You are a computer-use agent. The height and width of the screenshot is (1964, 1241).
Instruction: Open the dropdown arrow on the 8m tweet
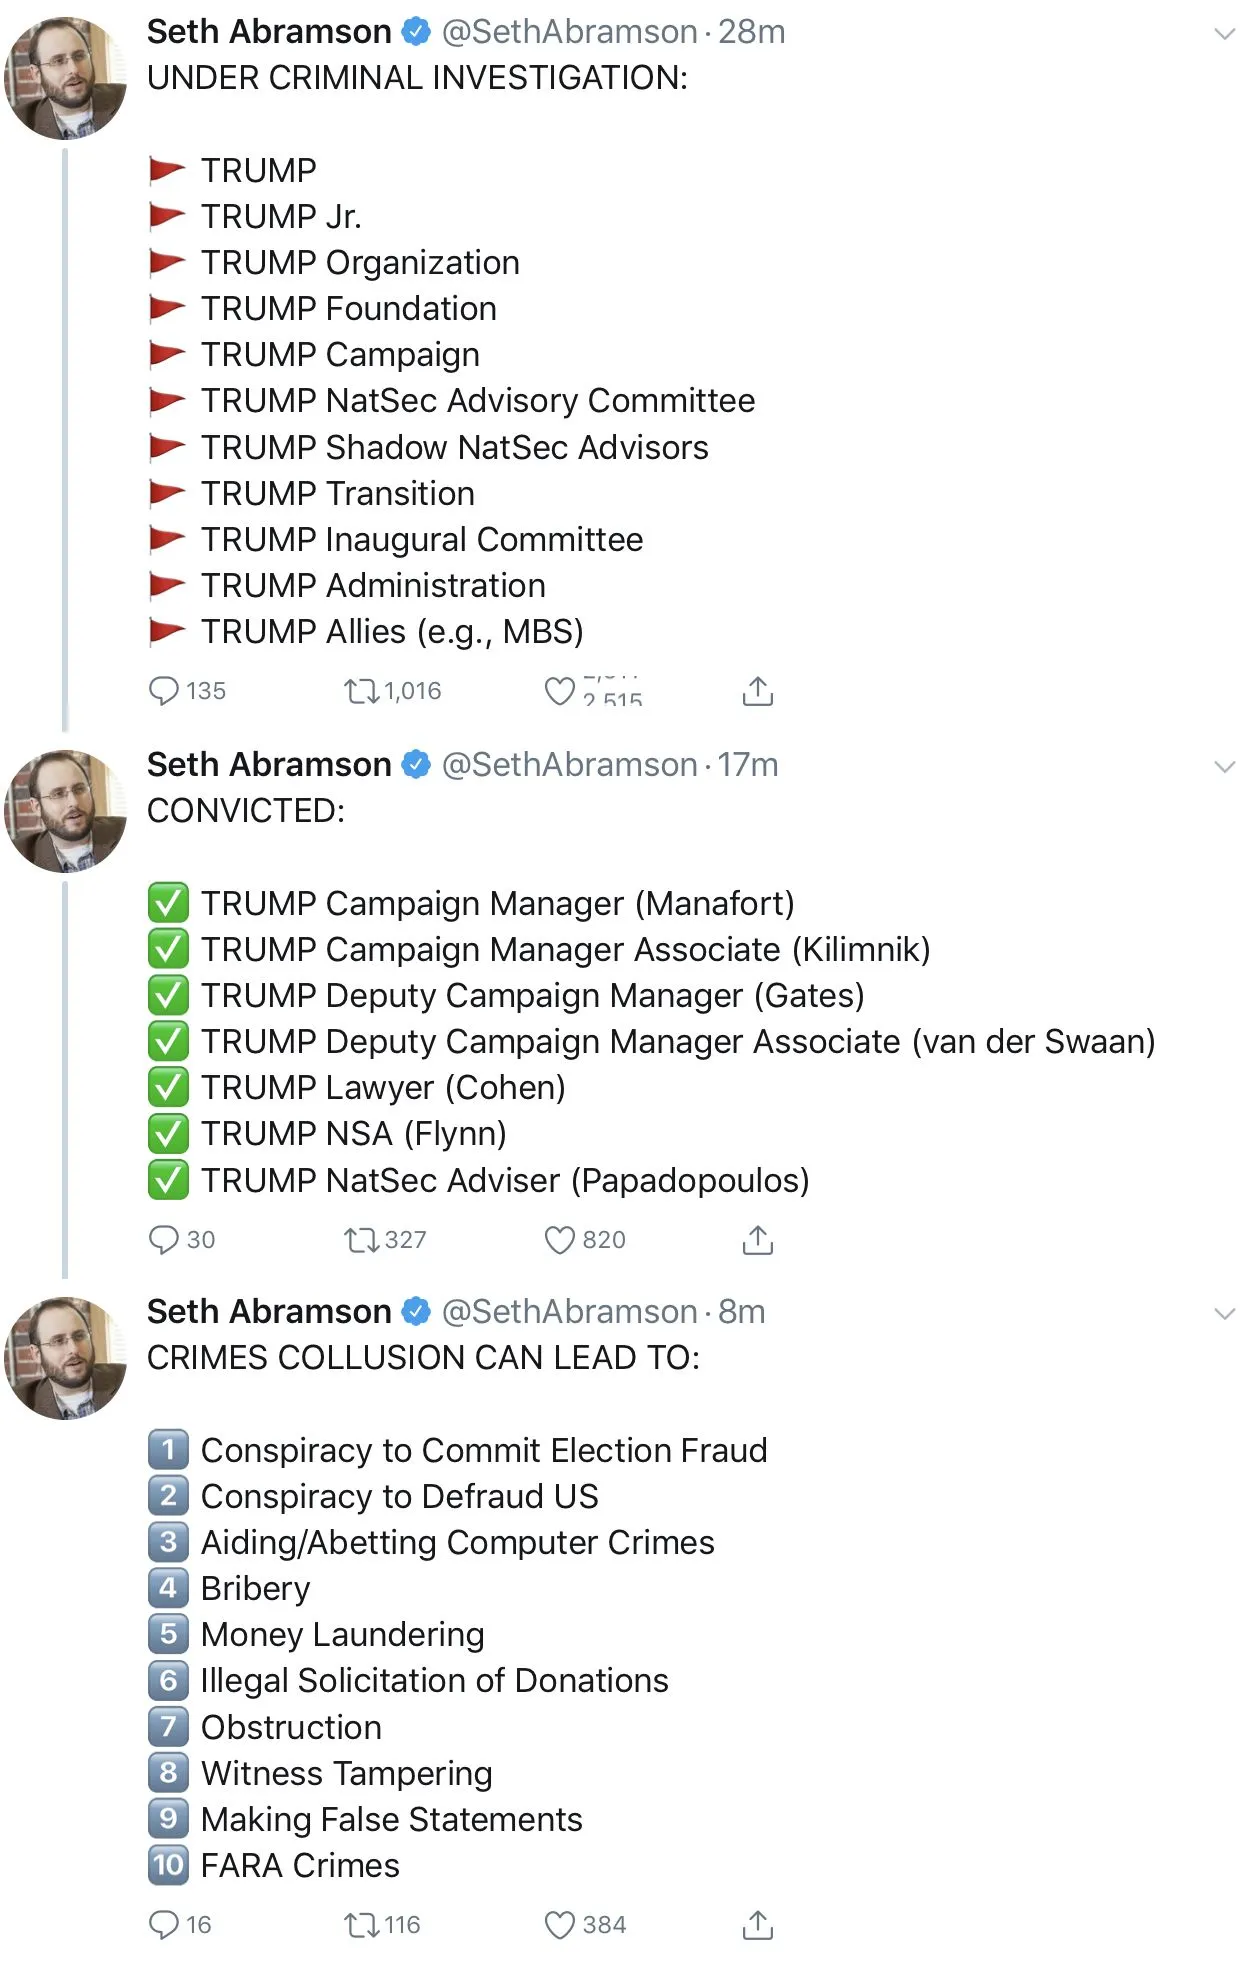click(1224, 1314)
